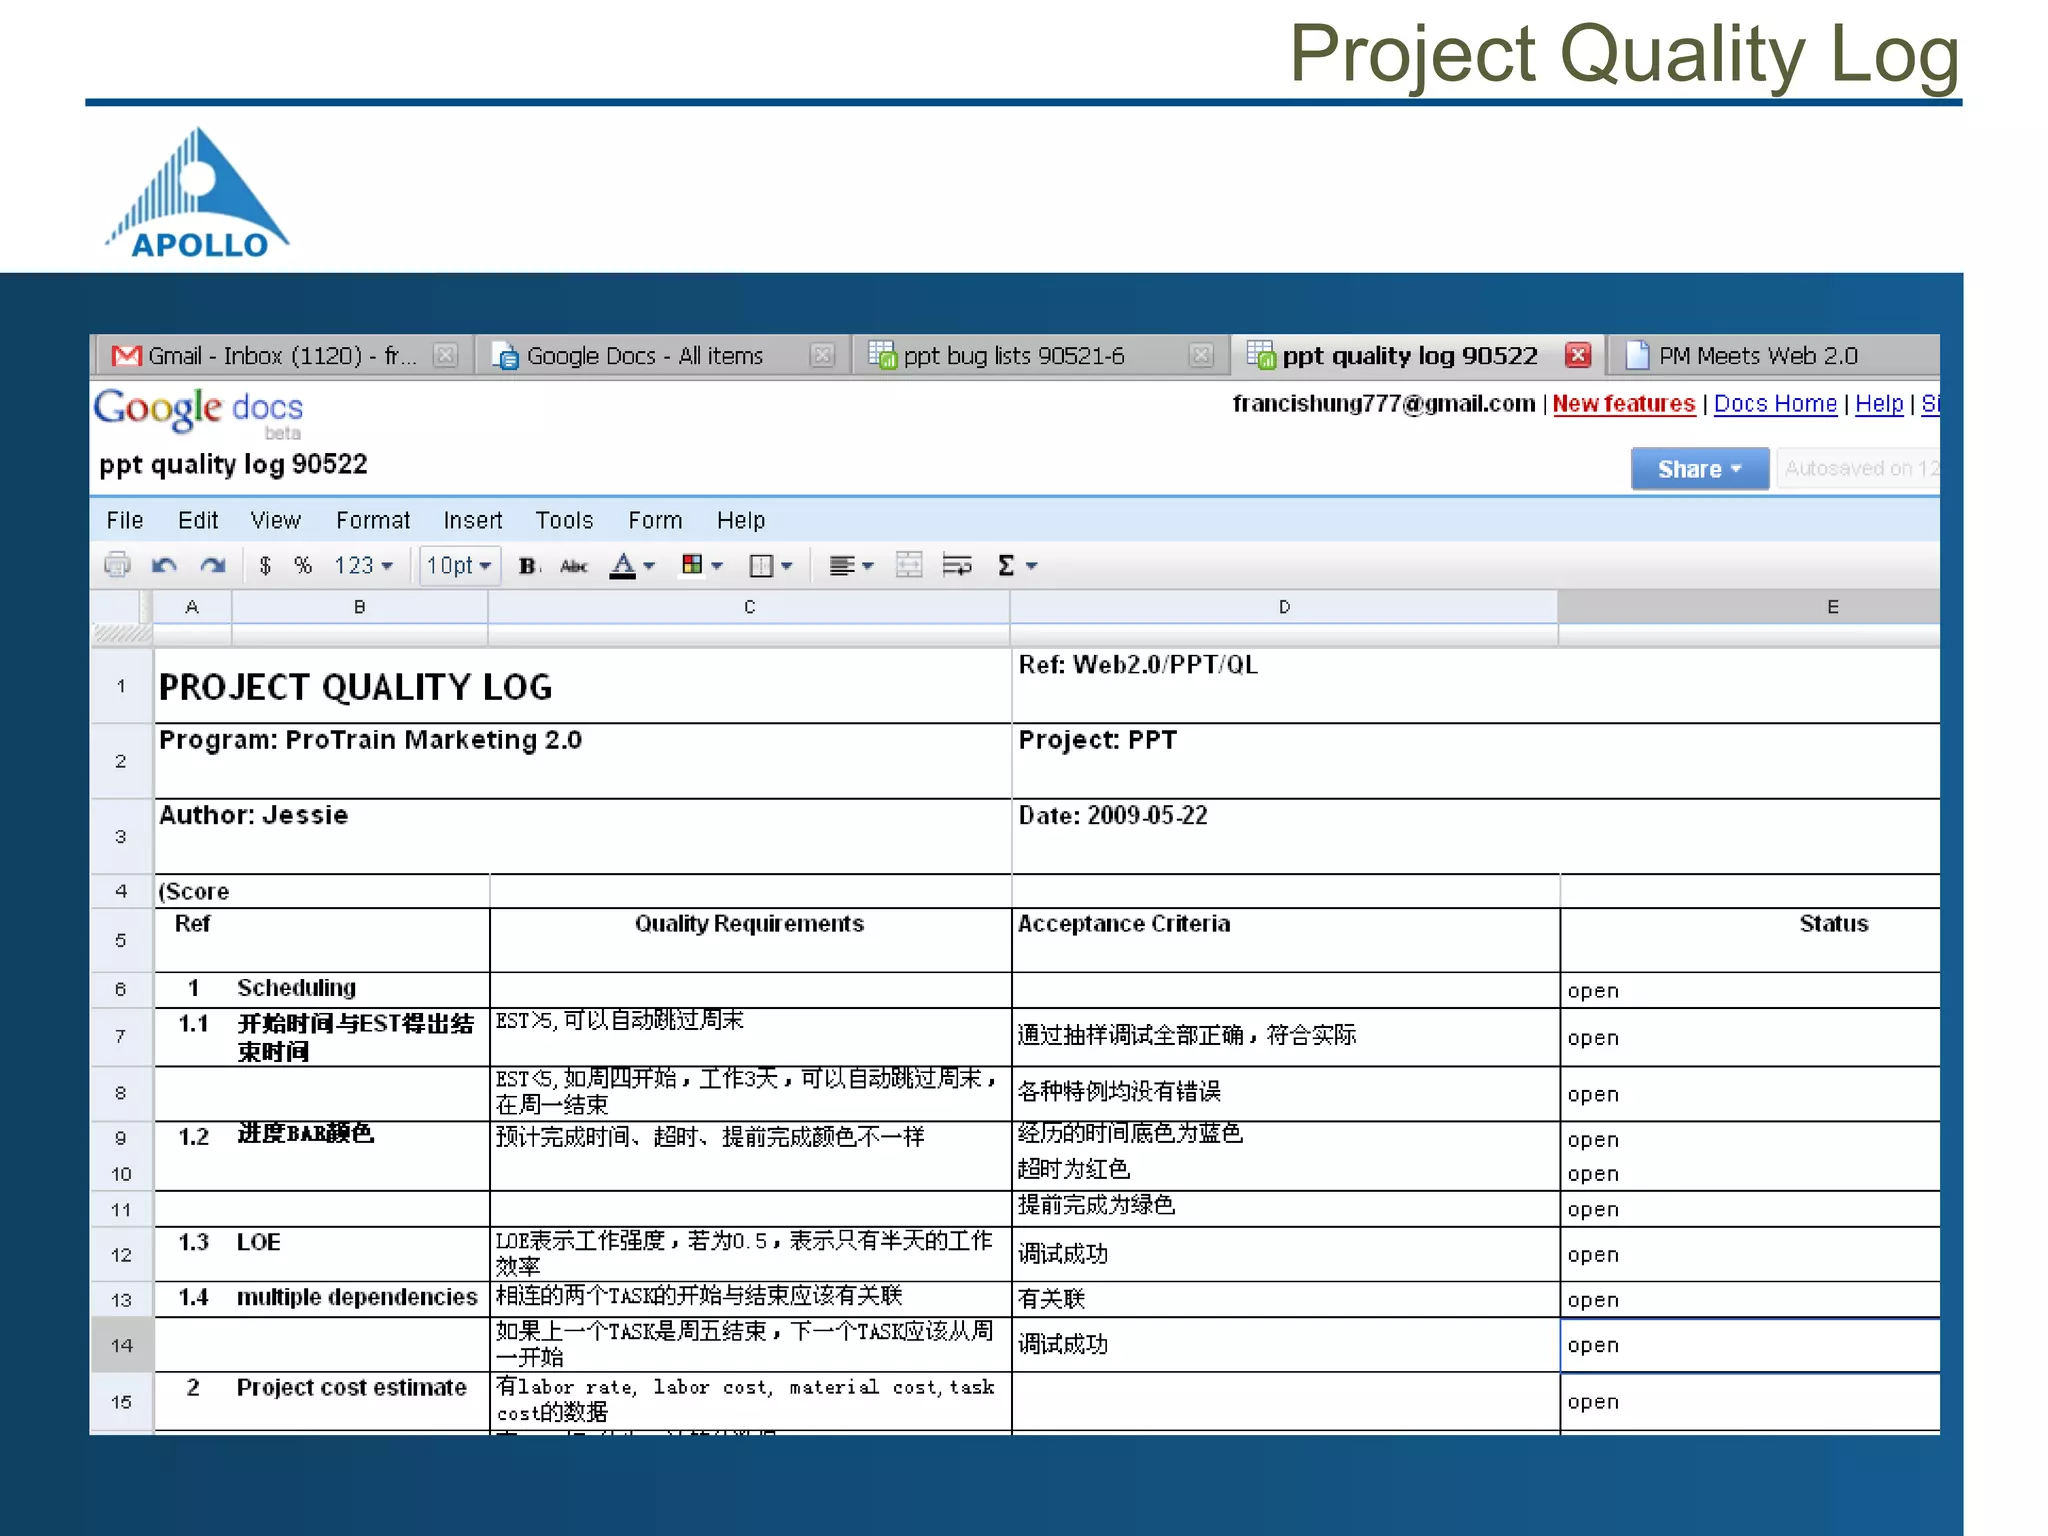Image resolution: width=2048 pixels, height=1536 pixels.
Task: Click the document title ppt quality log 90522
Action: click(233, 465)
